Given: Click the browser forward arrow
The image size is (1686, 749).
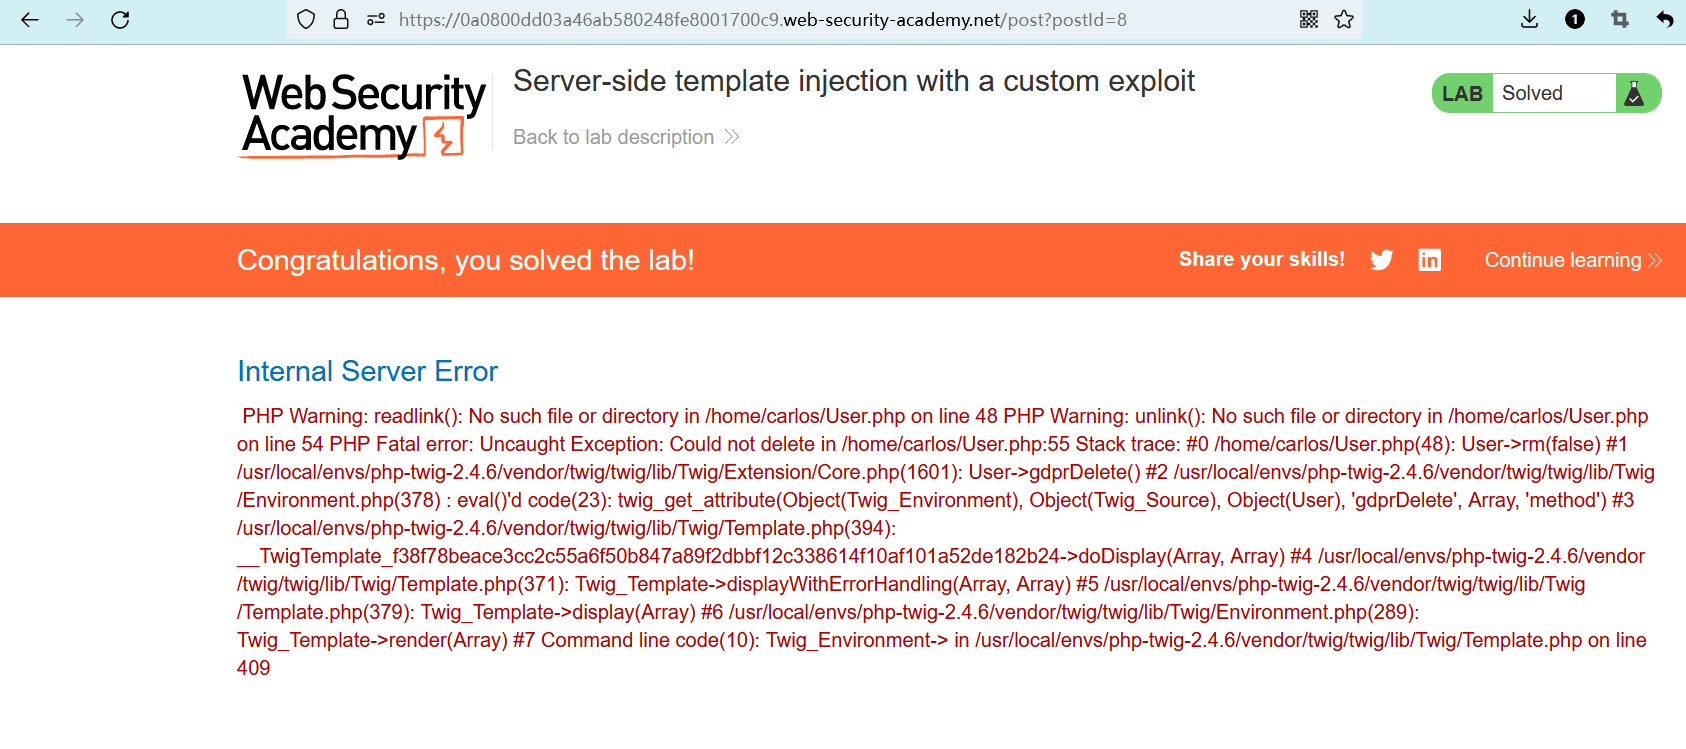Looking at the screenshot, I should [x=75, y=20].
